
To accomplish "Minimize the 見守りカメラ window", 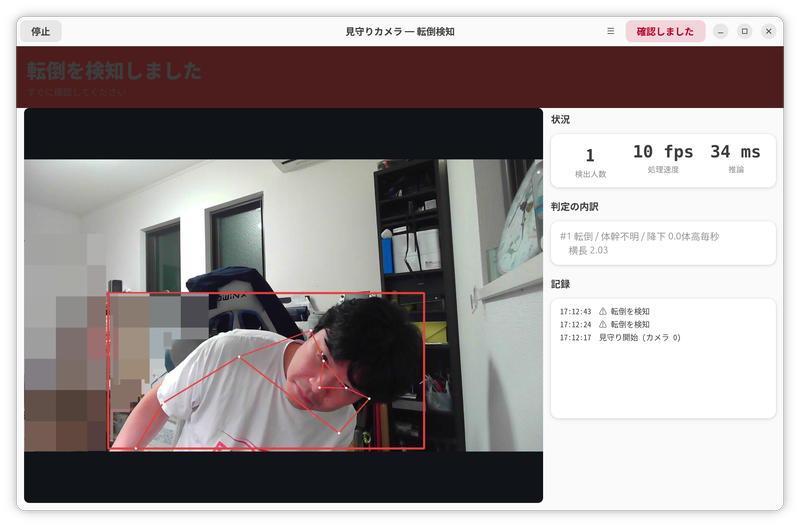I will coord(720,32).
